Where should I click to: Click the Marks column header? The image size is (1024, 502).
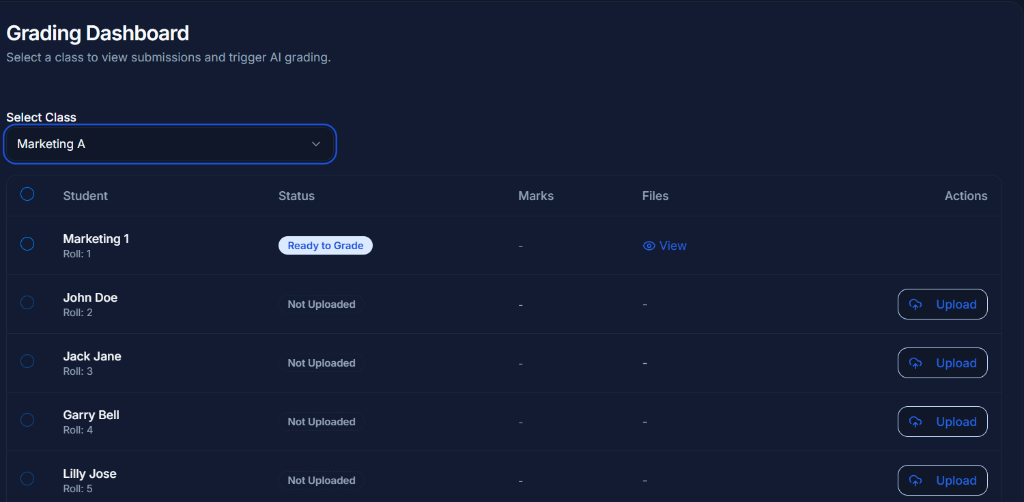coord(535,196)
